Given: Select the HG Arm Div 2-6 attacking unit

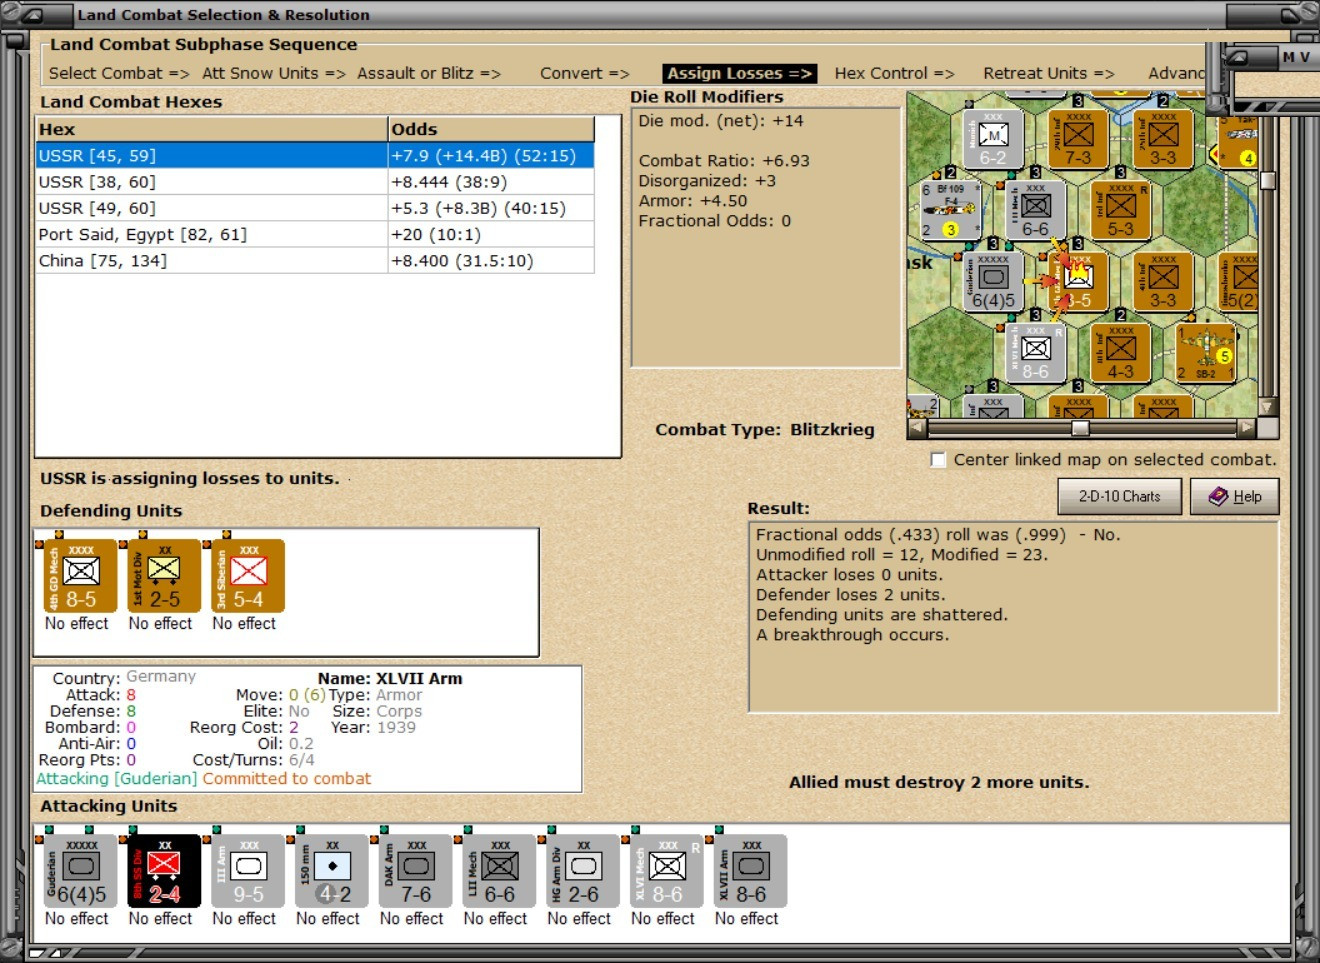Looking at the screenshot, I should [583, 871].
